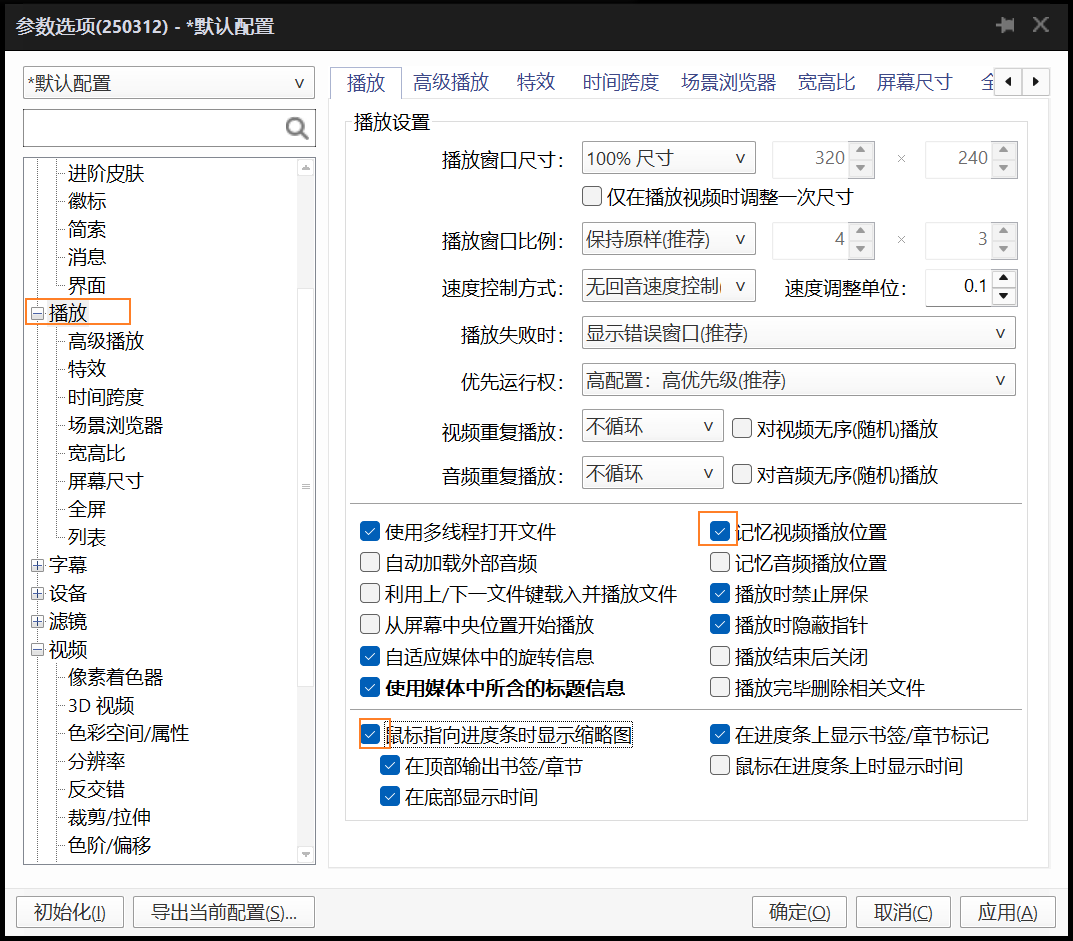Open the 播放失败时 dropdown
1073x941 pixels.
[x=799, y=333]
